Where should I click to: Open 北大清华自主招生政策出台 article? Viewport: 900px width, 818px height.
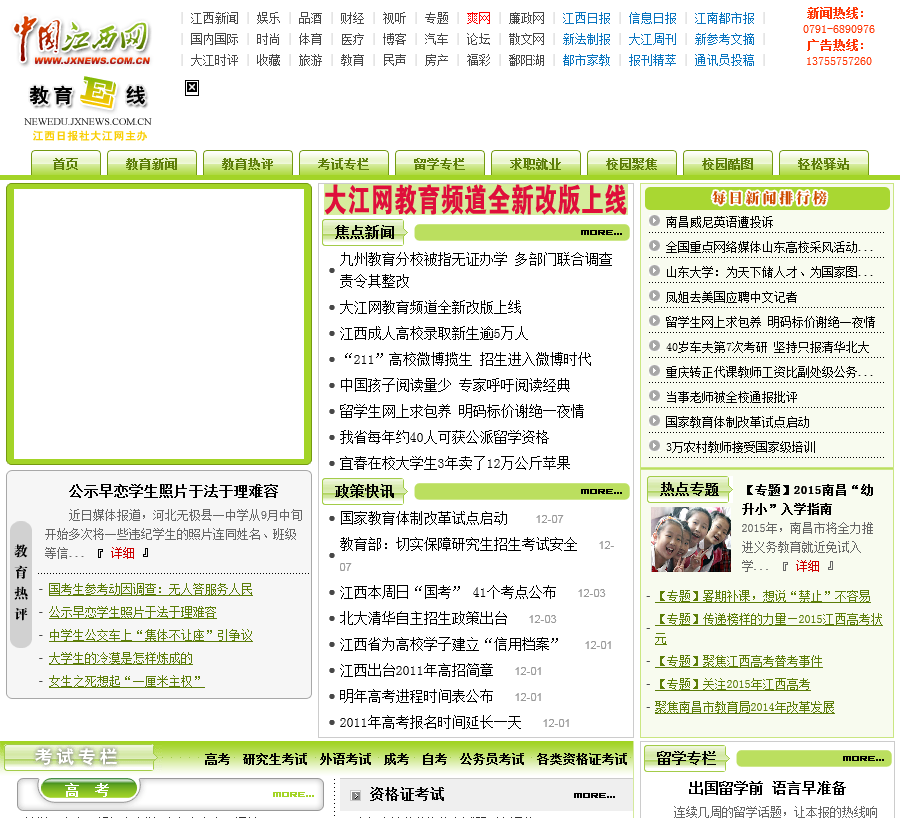(x=424, y=618)
